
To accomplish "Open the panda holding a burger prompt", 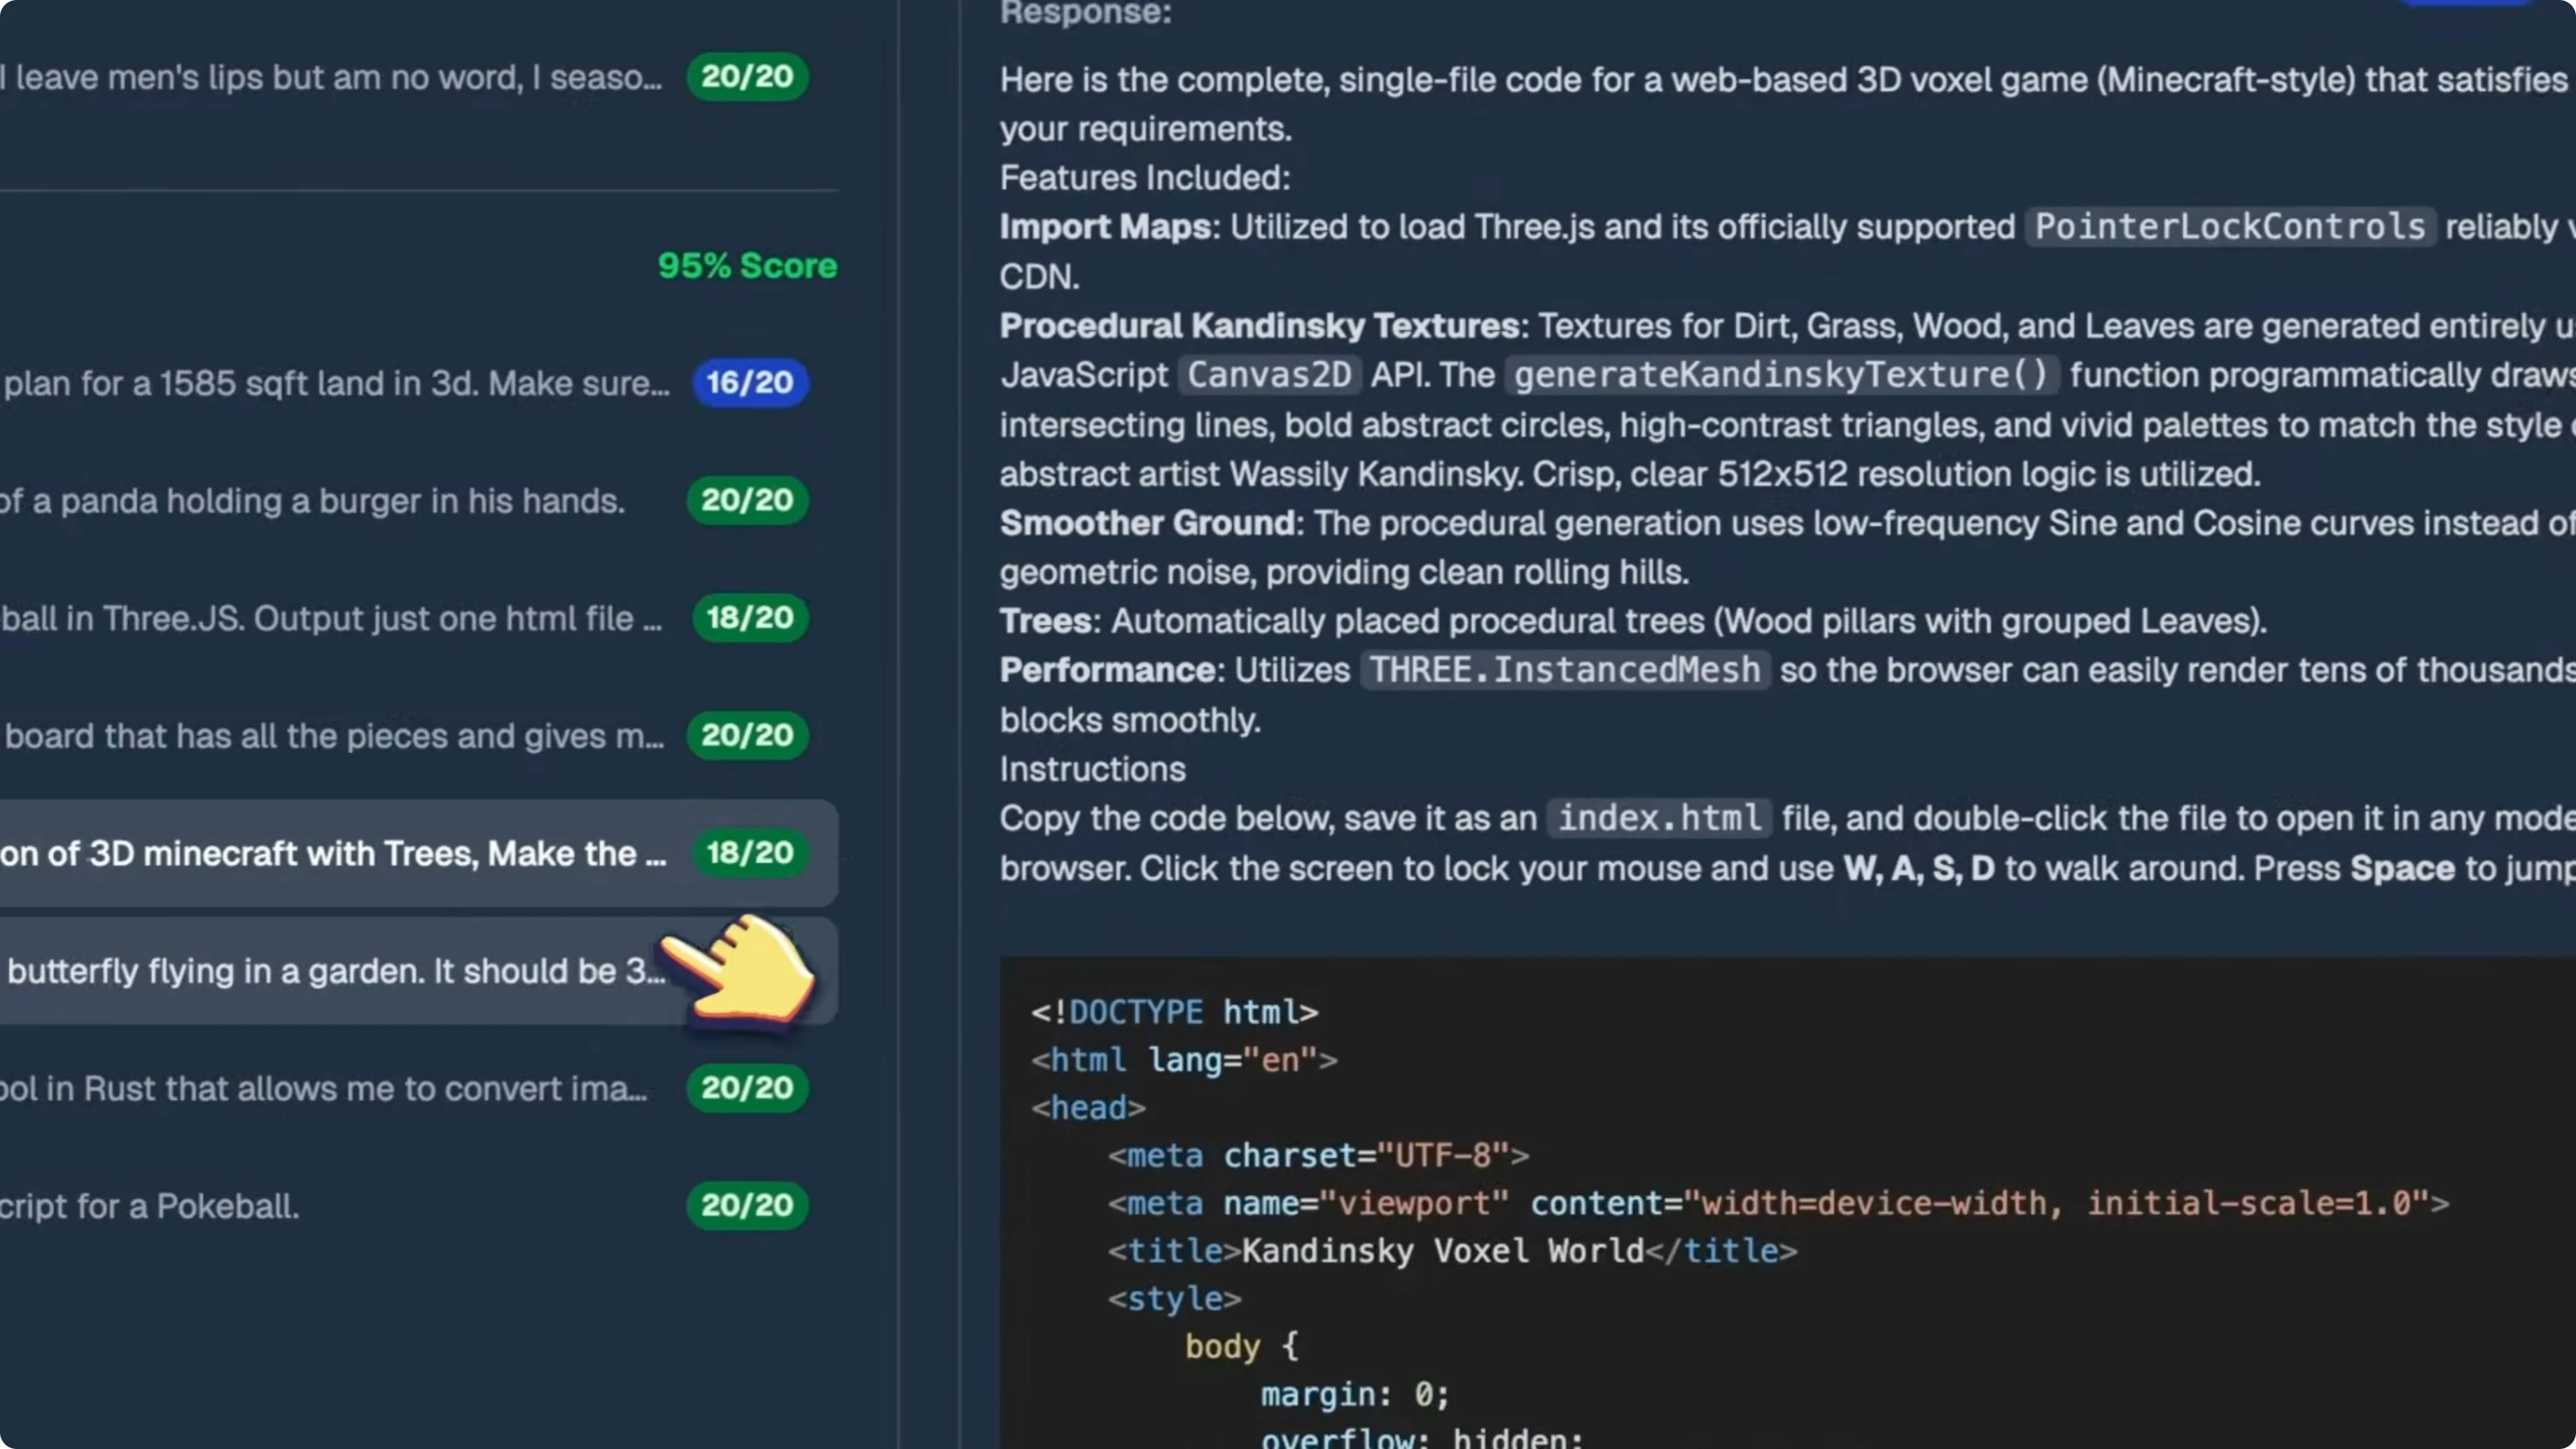I will pos(310,501).
